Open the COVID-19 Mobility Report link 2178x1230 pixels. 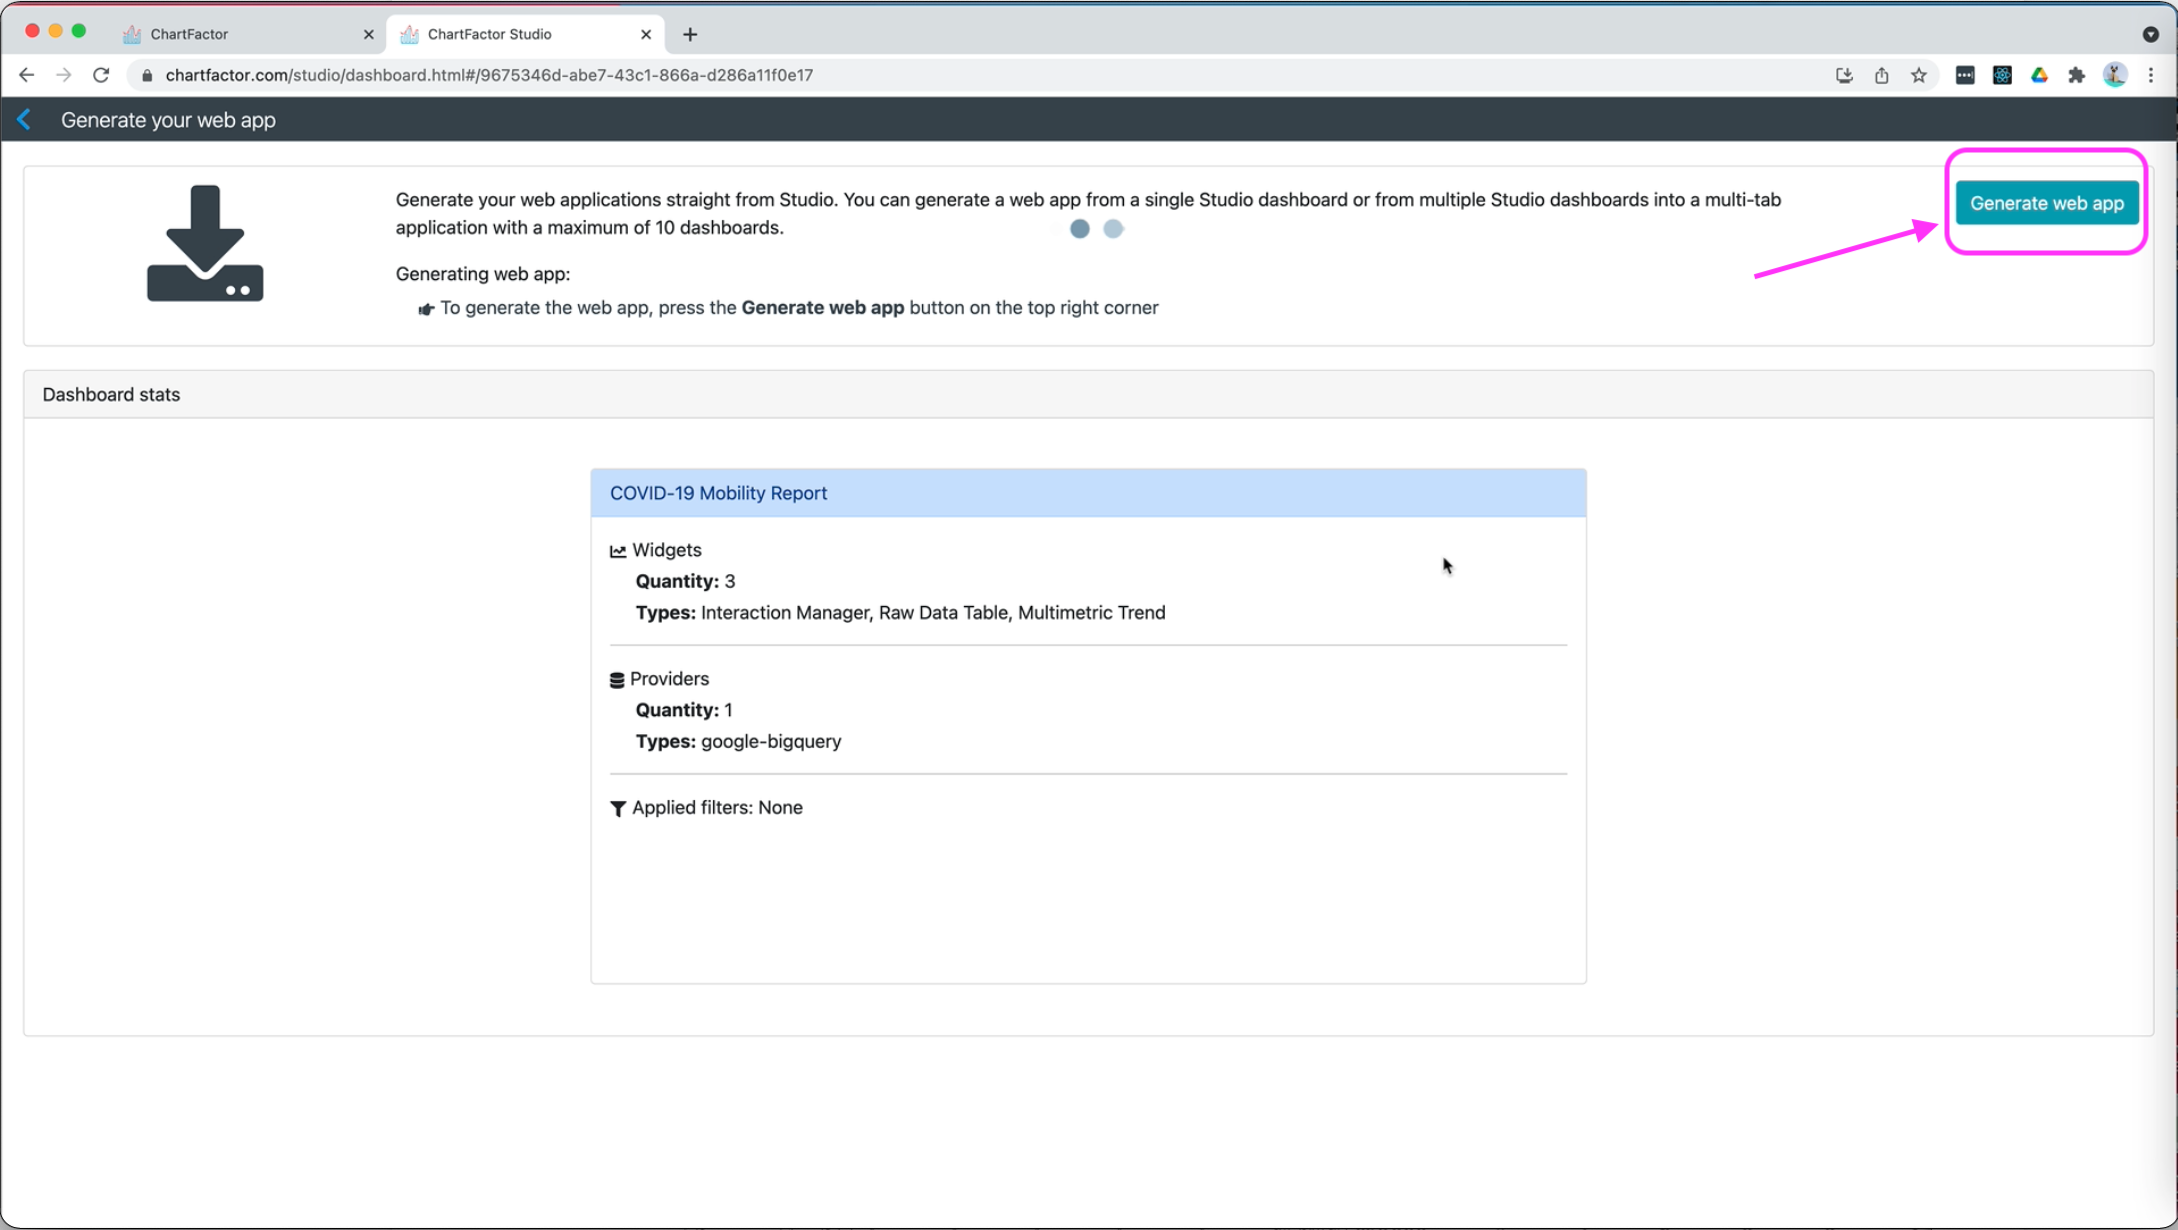pyautogui.click(x=718, y=493)
